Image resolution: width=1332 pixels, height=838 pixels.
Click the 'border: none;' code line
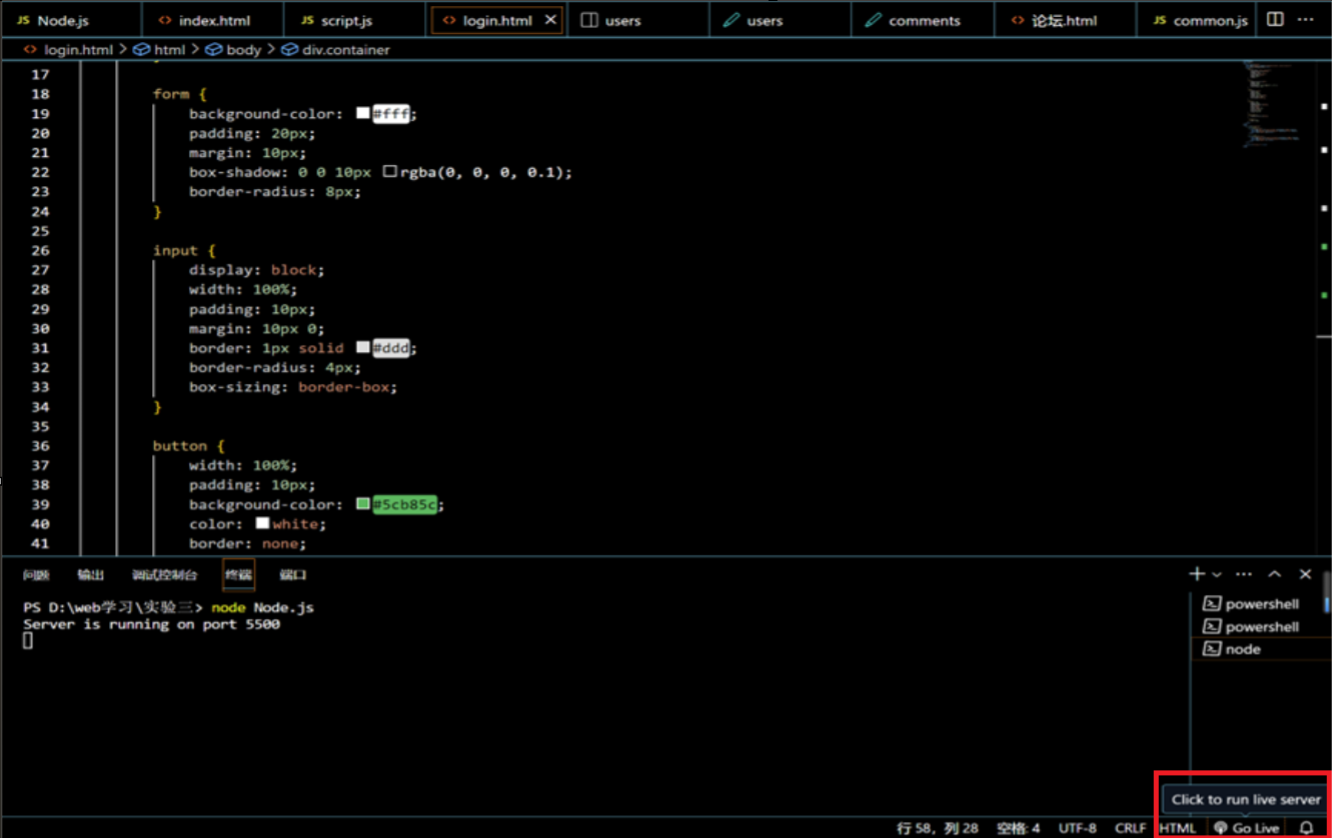pos(248,543)
